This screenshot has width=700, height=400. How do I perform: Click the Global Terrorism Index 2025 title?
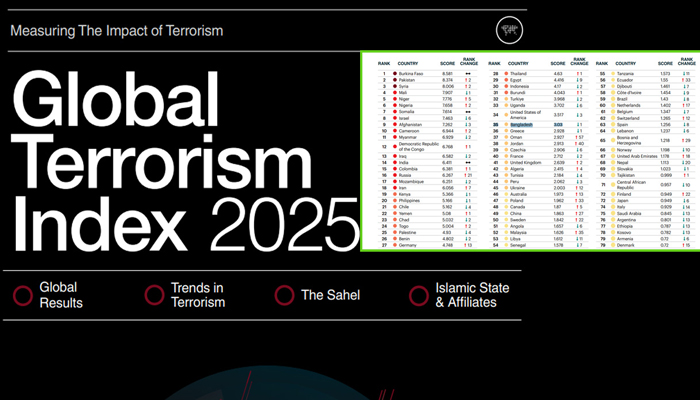click(x=180, y=160)
